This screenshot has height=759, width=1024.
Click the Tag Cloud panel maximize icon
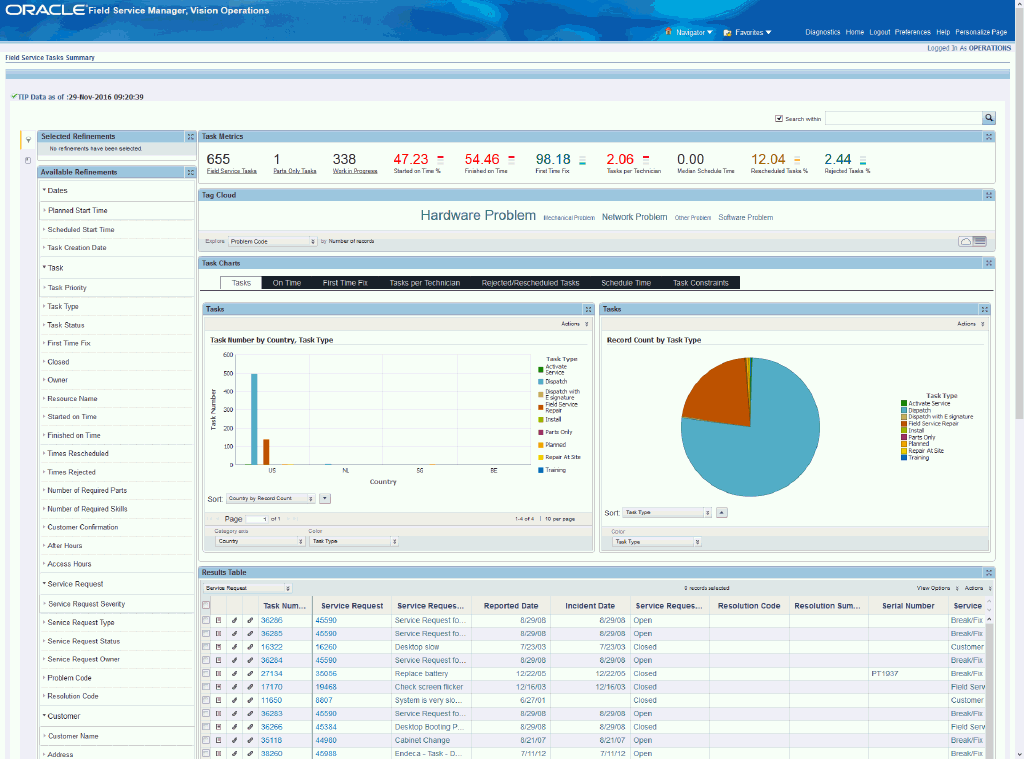(x=989, y=195)
